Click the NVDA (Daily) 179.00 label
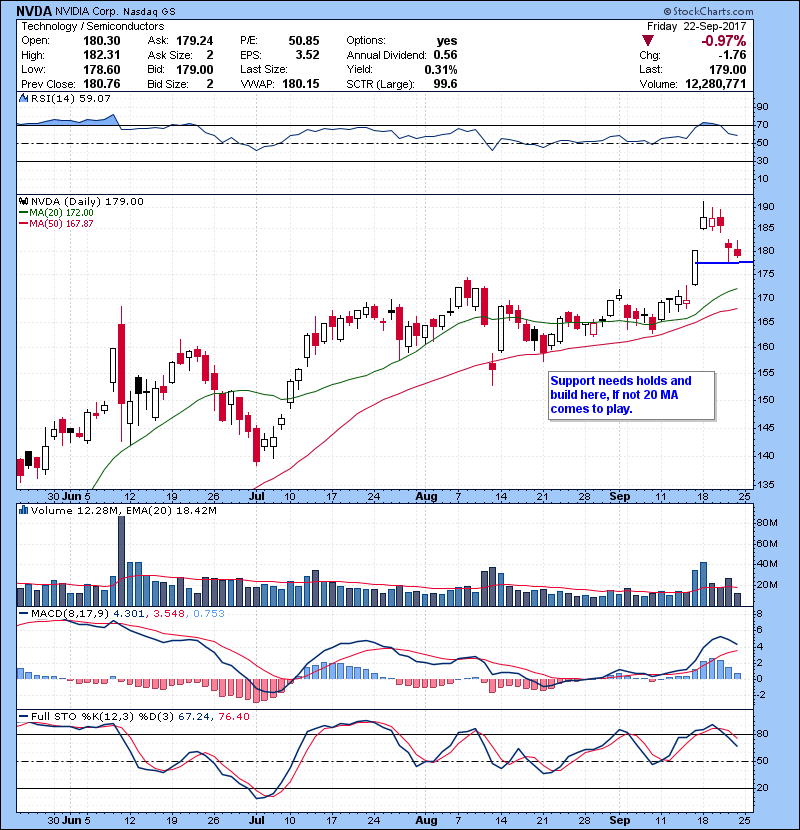Screen dimensions: 800x830 pyautogui.click(x=87, y=201)
